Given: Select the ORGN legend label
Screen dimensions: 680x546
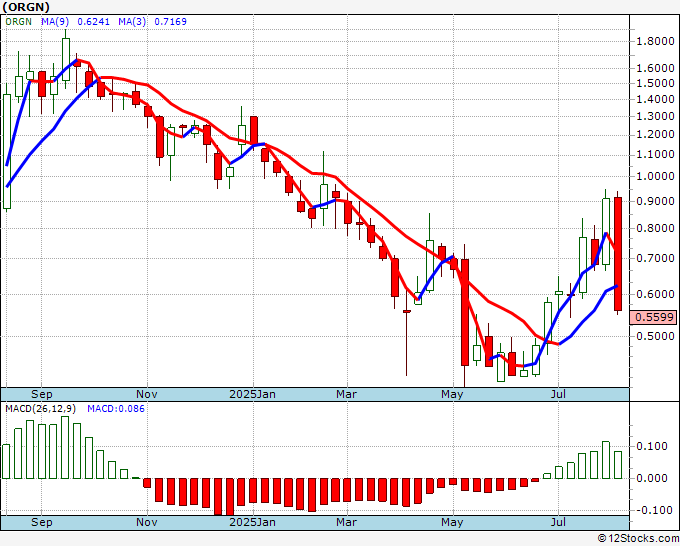Looking at the screenshot, I should [19, 21].
